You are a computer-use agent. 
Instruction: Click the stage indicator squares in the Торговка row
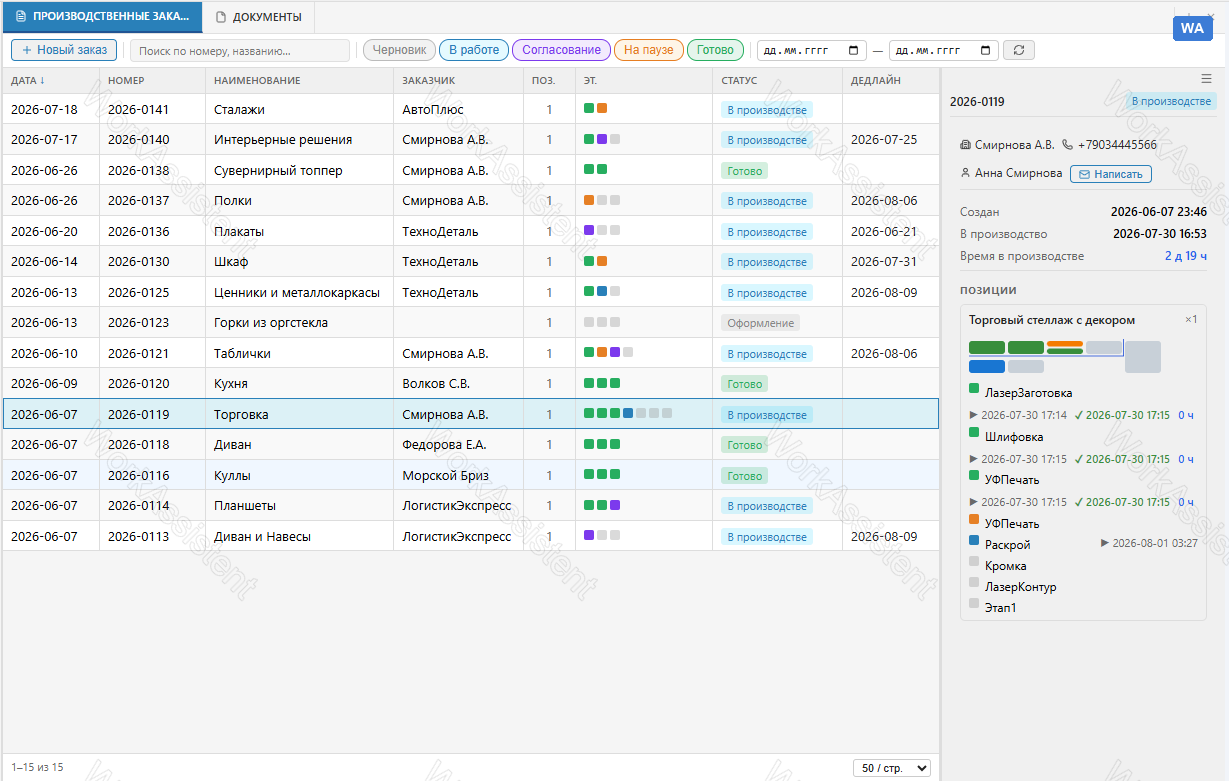[x=628, y=413]
